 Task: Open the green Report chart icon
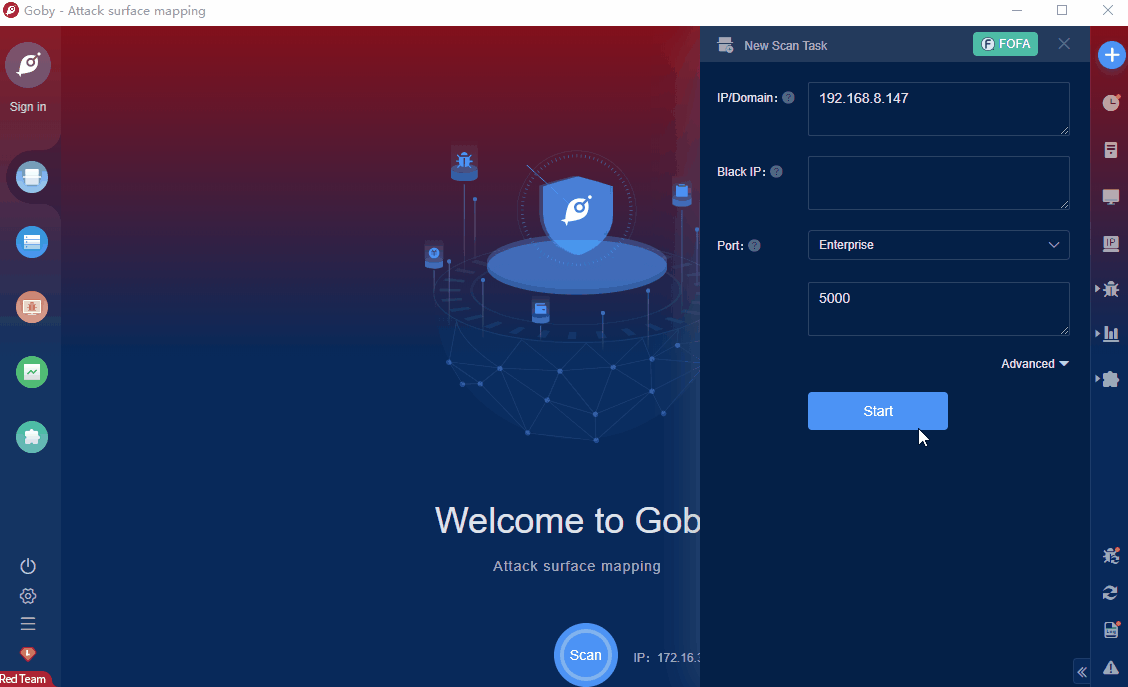(32, 372)
